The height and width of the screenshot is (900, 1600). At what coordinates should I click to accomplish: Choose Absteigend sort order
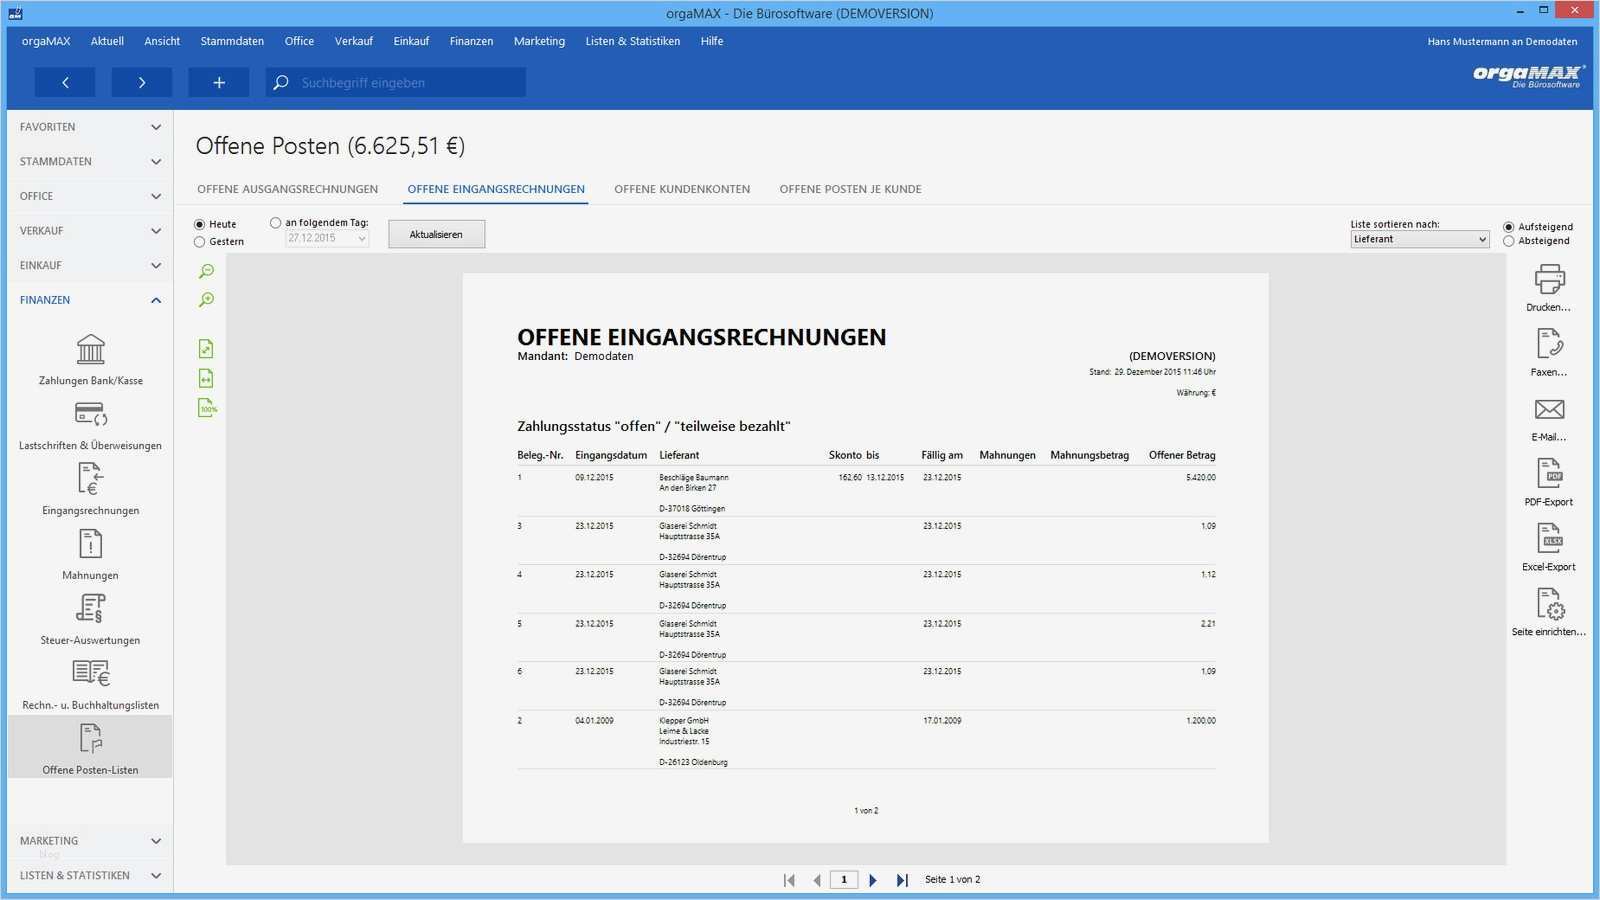click(x=1509, y=241)
